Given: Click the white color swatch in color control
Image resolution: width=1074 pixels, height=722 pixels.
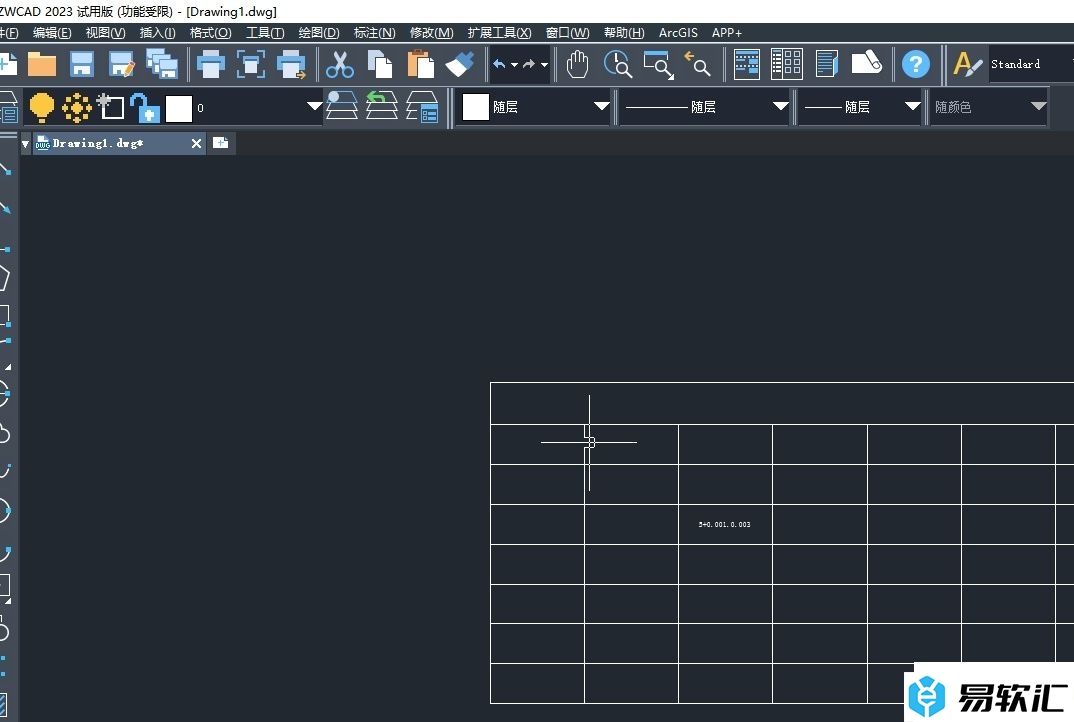Looking at the screenshot, I should click(476, 107).
